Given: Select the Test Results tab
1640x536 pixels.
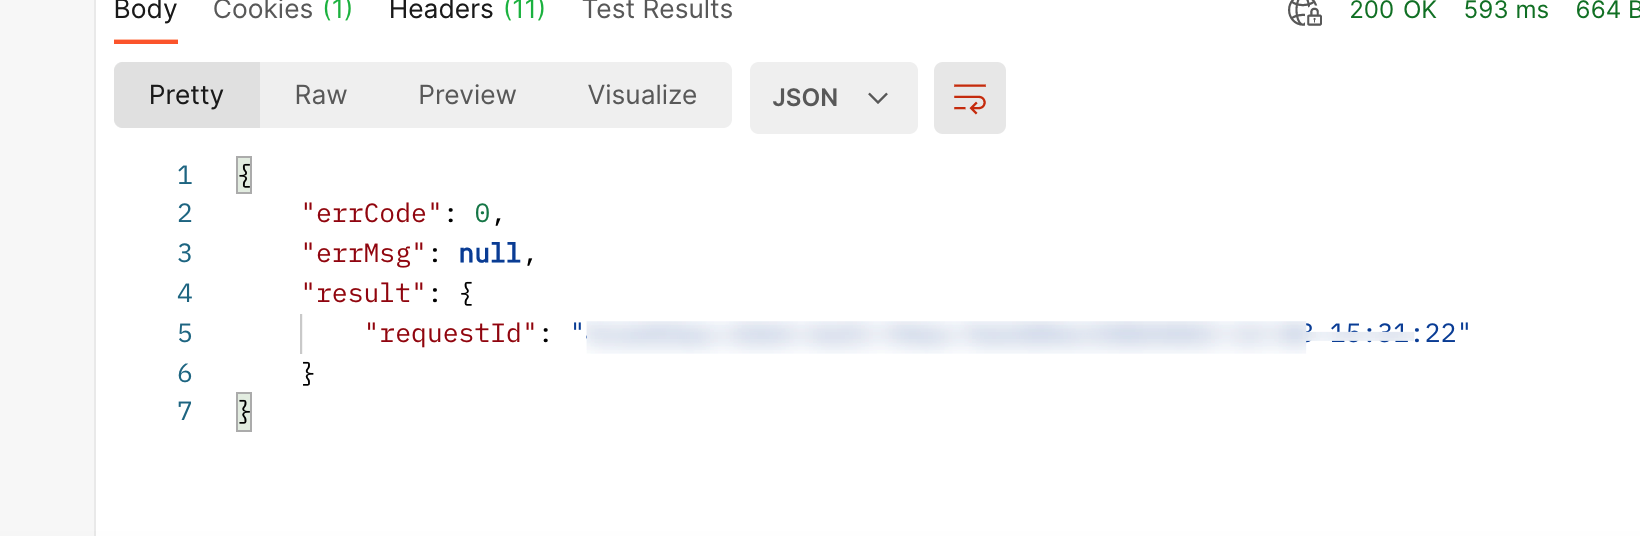Looking at the screenshot, I should click(657, 11).
